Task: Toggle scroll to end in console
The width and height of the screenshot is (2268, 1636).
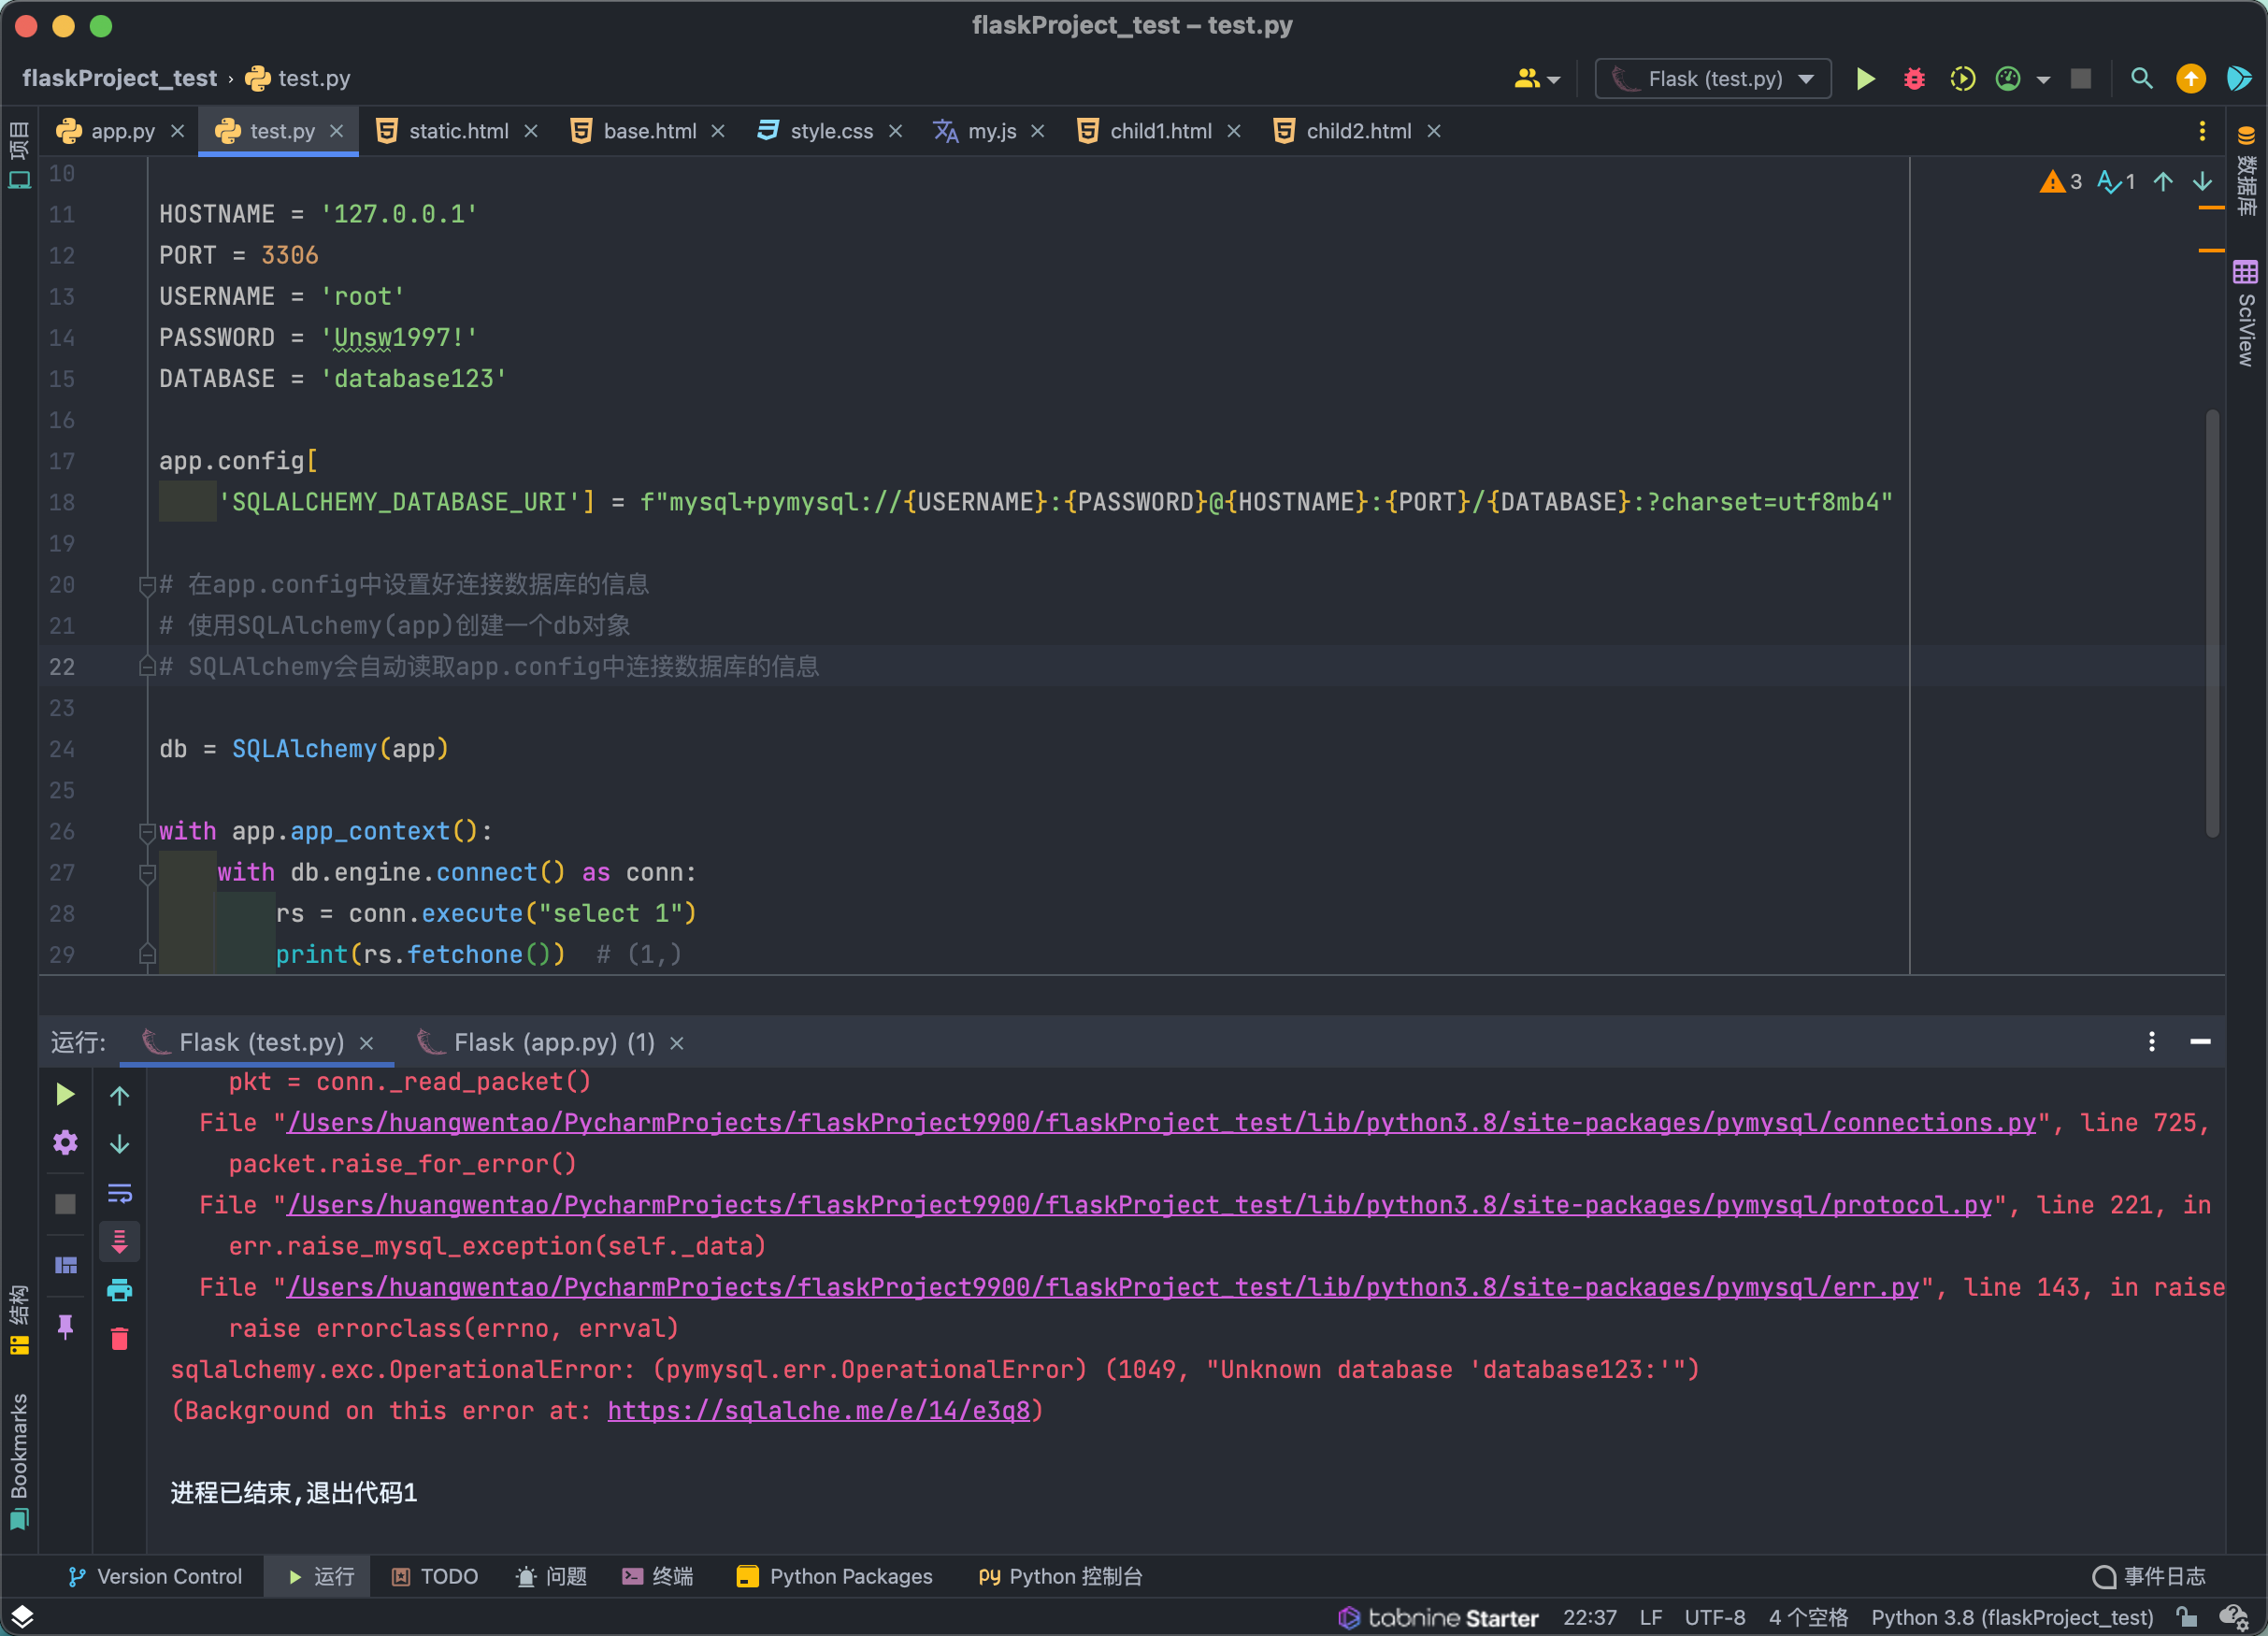Action: [x=119, y=1241]
